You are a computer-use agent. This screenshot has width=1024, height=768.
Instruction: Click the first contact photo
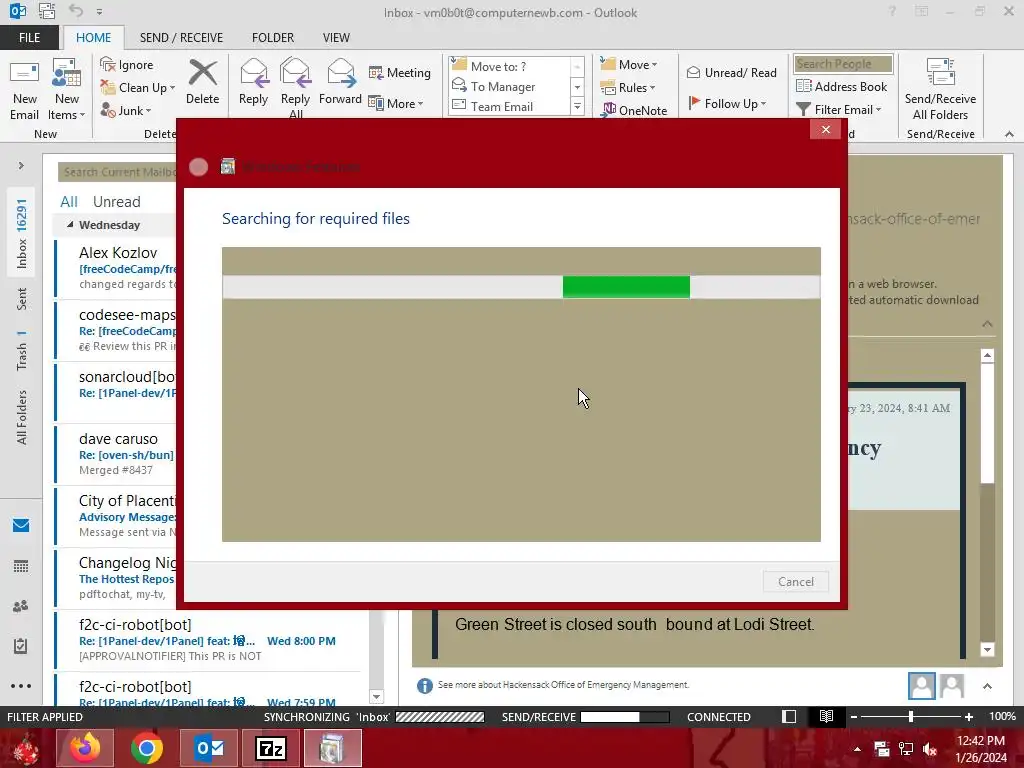tap(921, 686)
